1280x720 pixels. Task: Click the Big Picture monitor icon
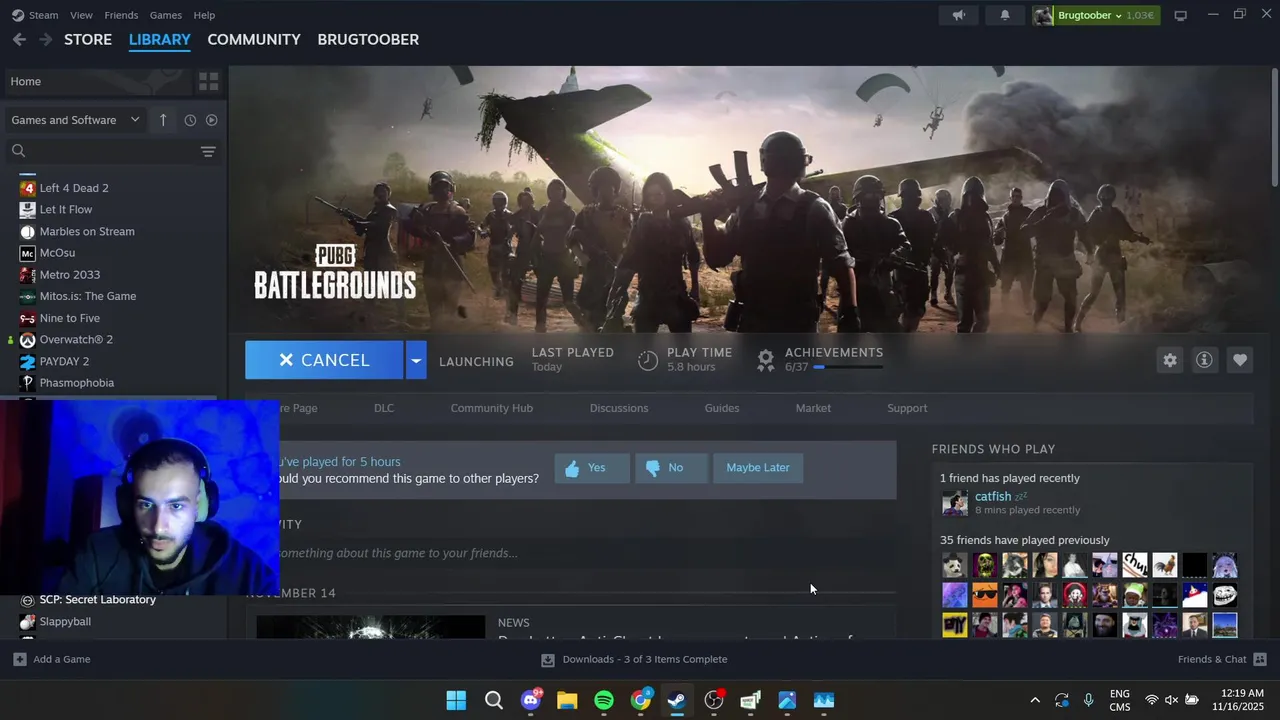1180,15
